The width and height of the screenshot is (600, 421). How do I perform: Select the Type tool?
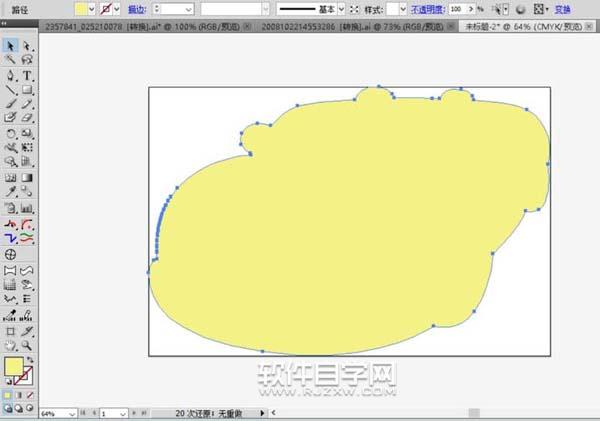pyautogui.click(x=27, y=75)
